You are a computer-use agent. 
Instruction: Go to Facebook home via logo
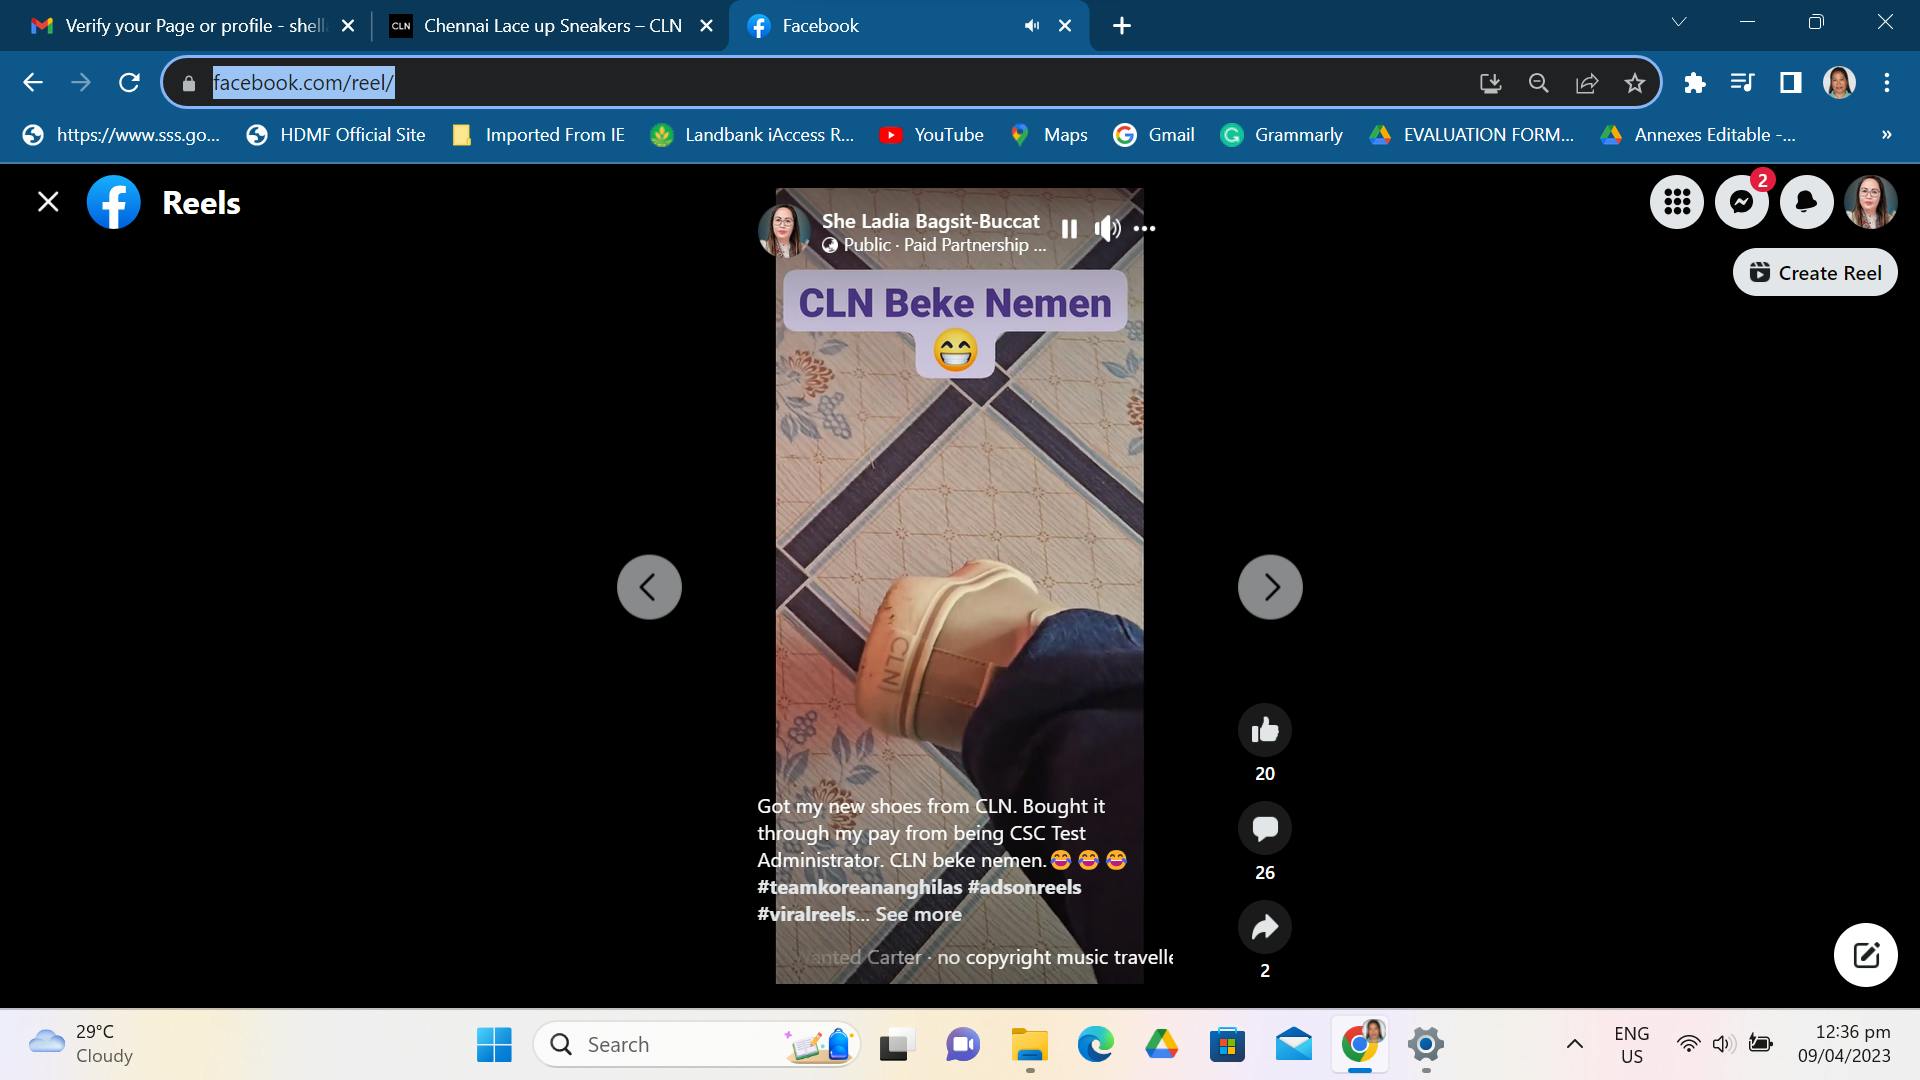click(x=114, y=203)
